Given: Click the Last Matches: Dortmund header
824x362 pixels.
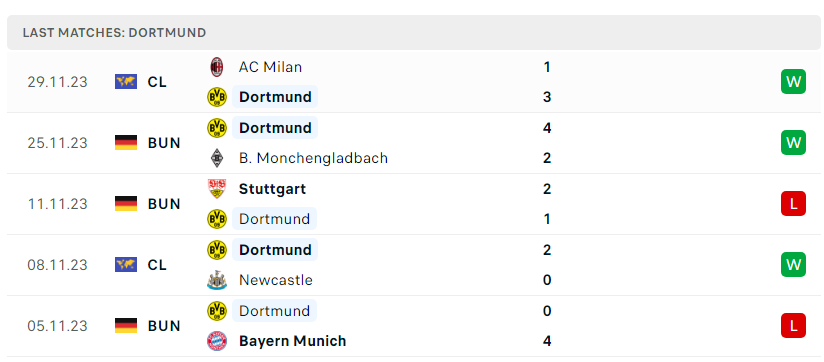Looking at the screenshot, I should click(115, 33).
